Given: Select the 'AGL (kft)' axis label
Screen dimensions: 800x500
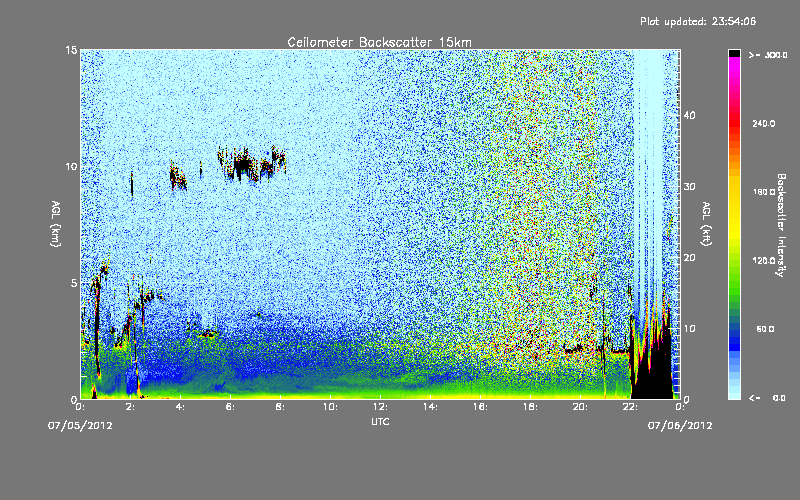Looking at the screenshot, I should pos(706,224).
